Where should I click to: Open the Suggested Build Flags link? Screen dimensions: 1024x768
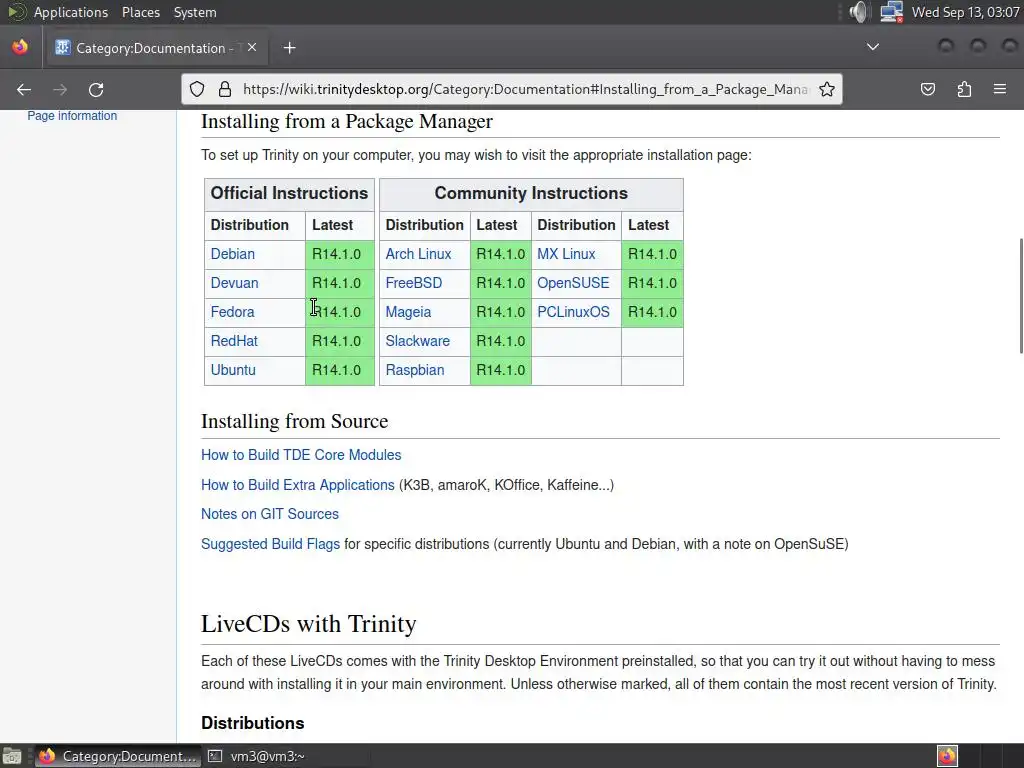point(270,544)
